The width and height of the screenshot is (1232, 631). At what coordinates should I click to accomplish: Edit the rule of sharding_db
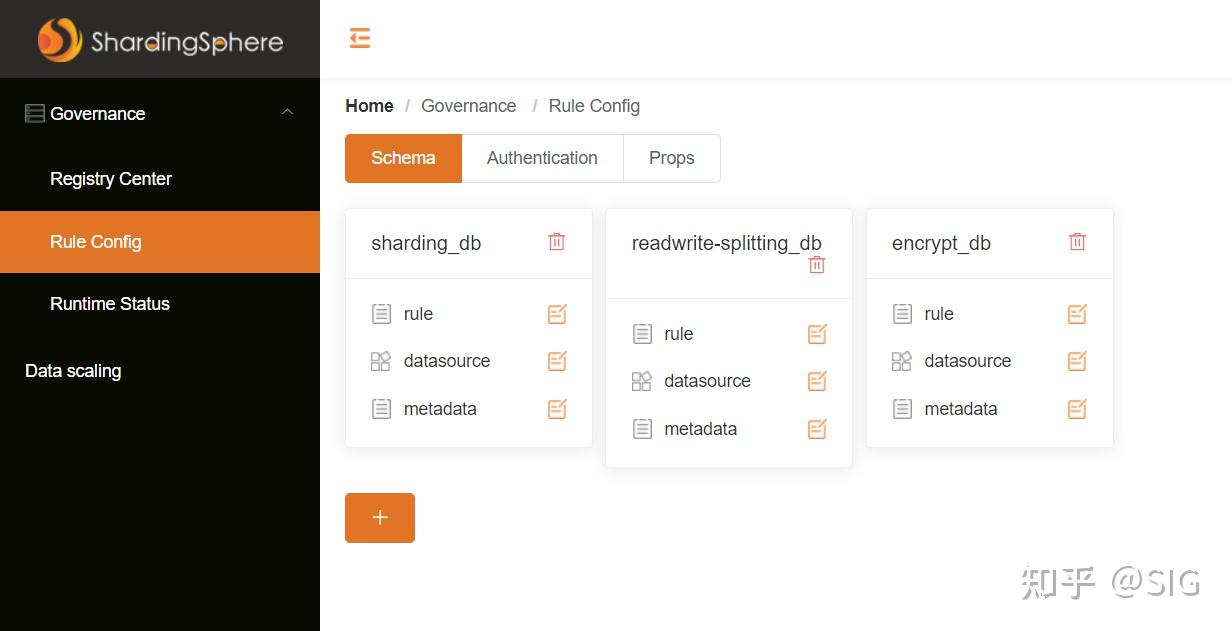click(x=557, y=314)
